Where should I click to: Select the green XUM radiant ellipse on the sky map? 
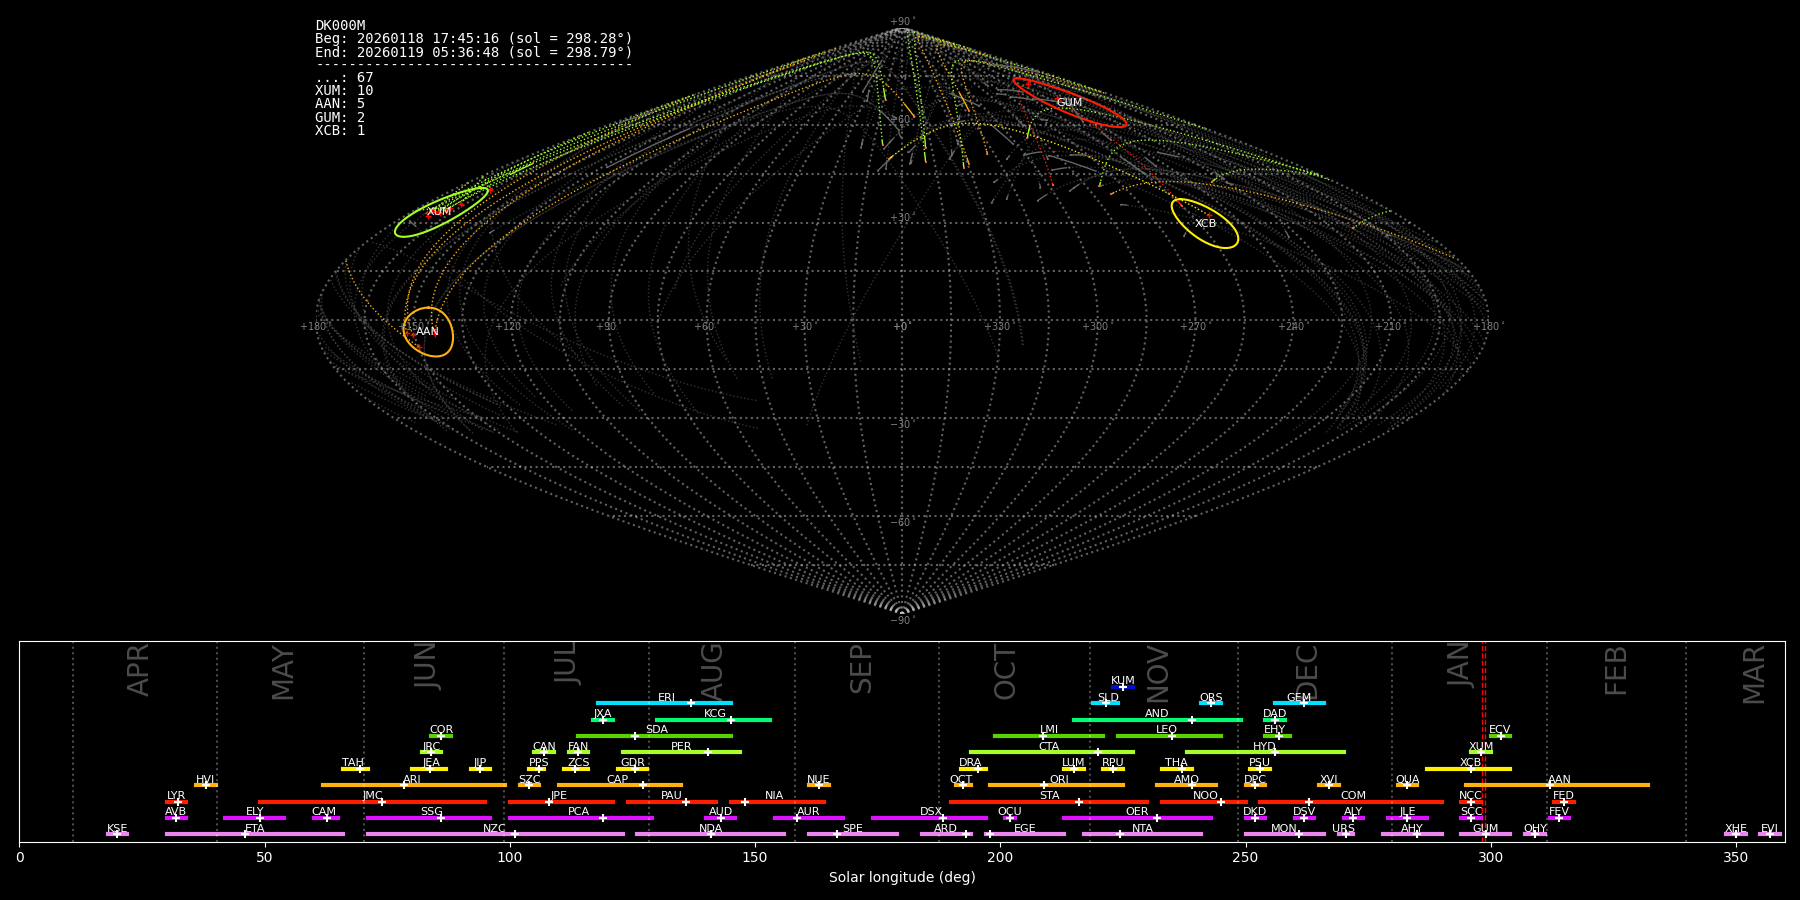tap(441, 212)
